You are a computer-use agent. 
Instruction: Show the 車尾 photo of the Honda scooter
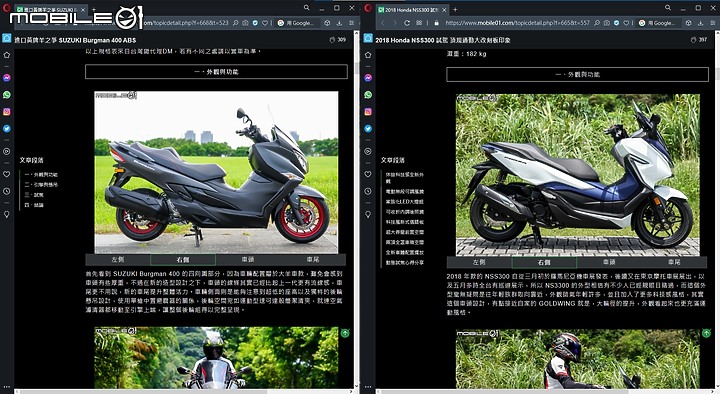coord(675,262)
